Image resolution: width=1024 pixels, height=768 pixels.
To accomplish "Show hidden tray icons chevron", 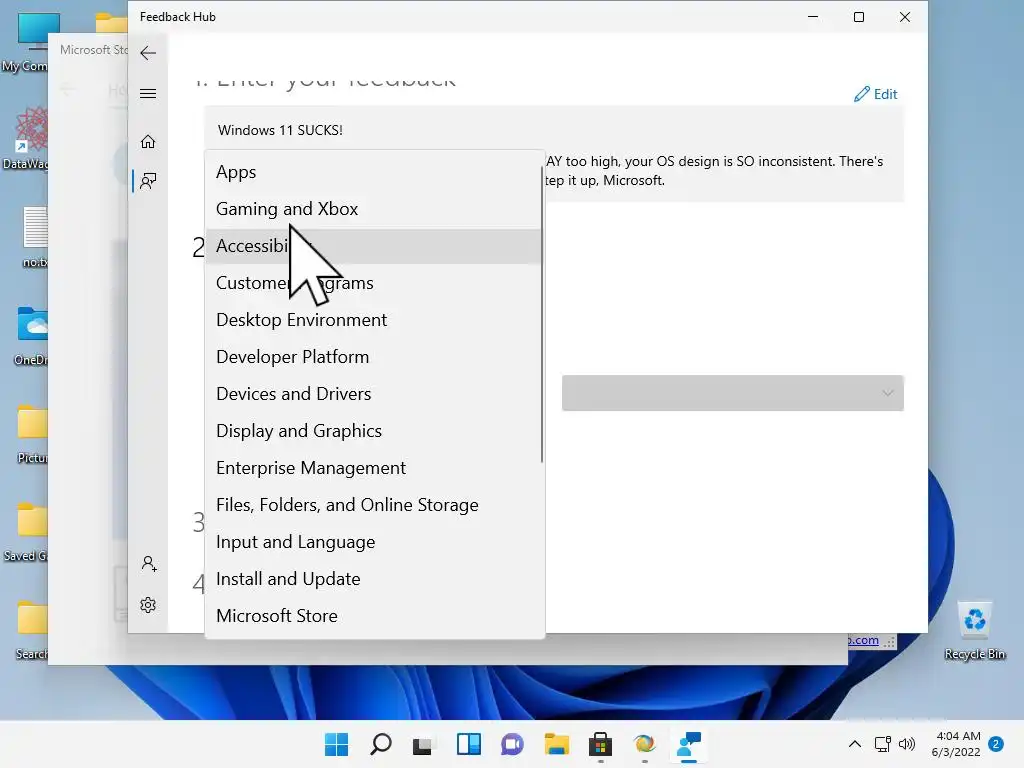I will (854, 744).
